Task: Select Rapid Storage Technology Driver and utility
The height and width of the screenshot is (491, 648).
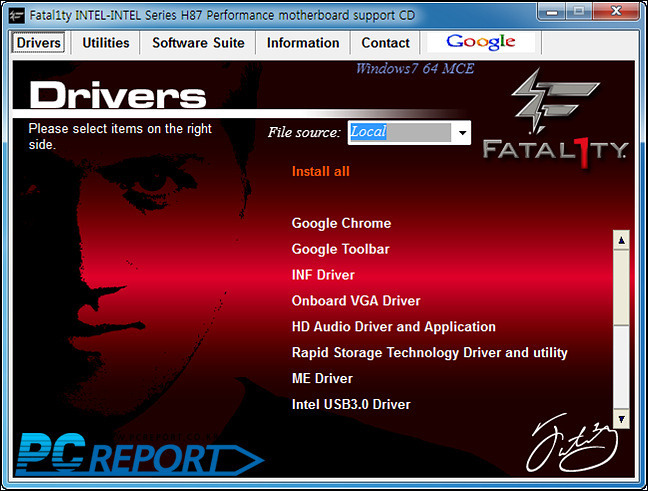Action: click(x=429, y=353)
